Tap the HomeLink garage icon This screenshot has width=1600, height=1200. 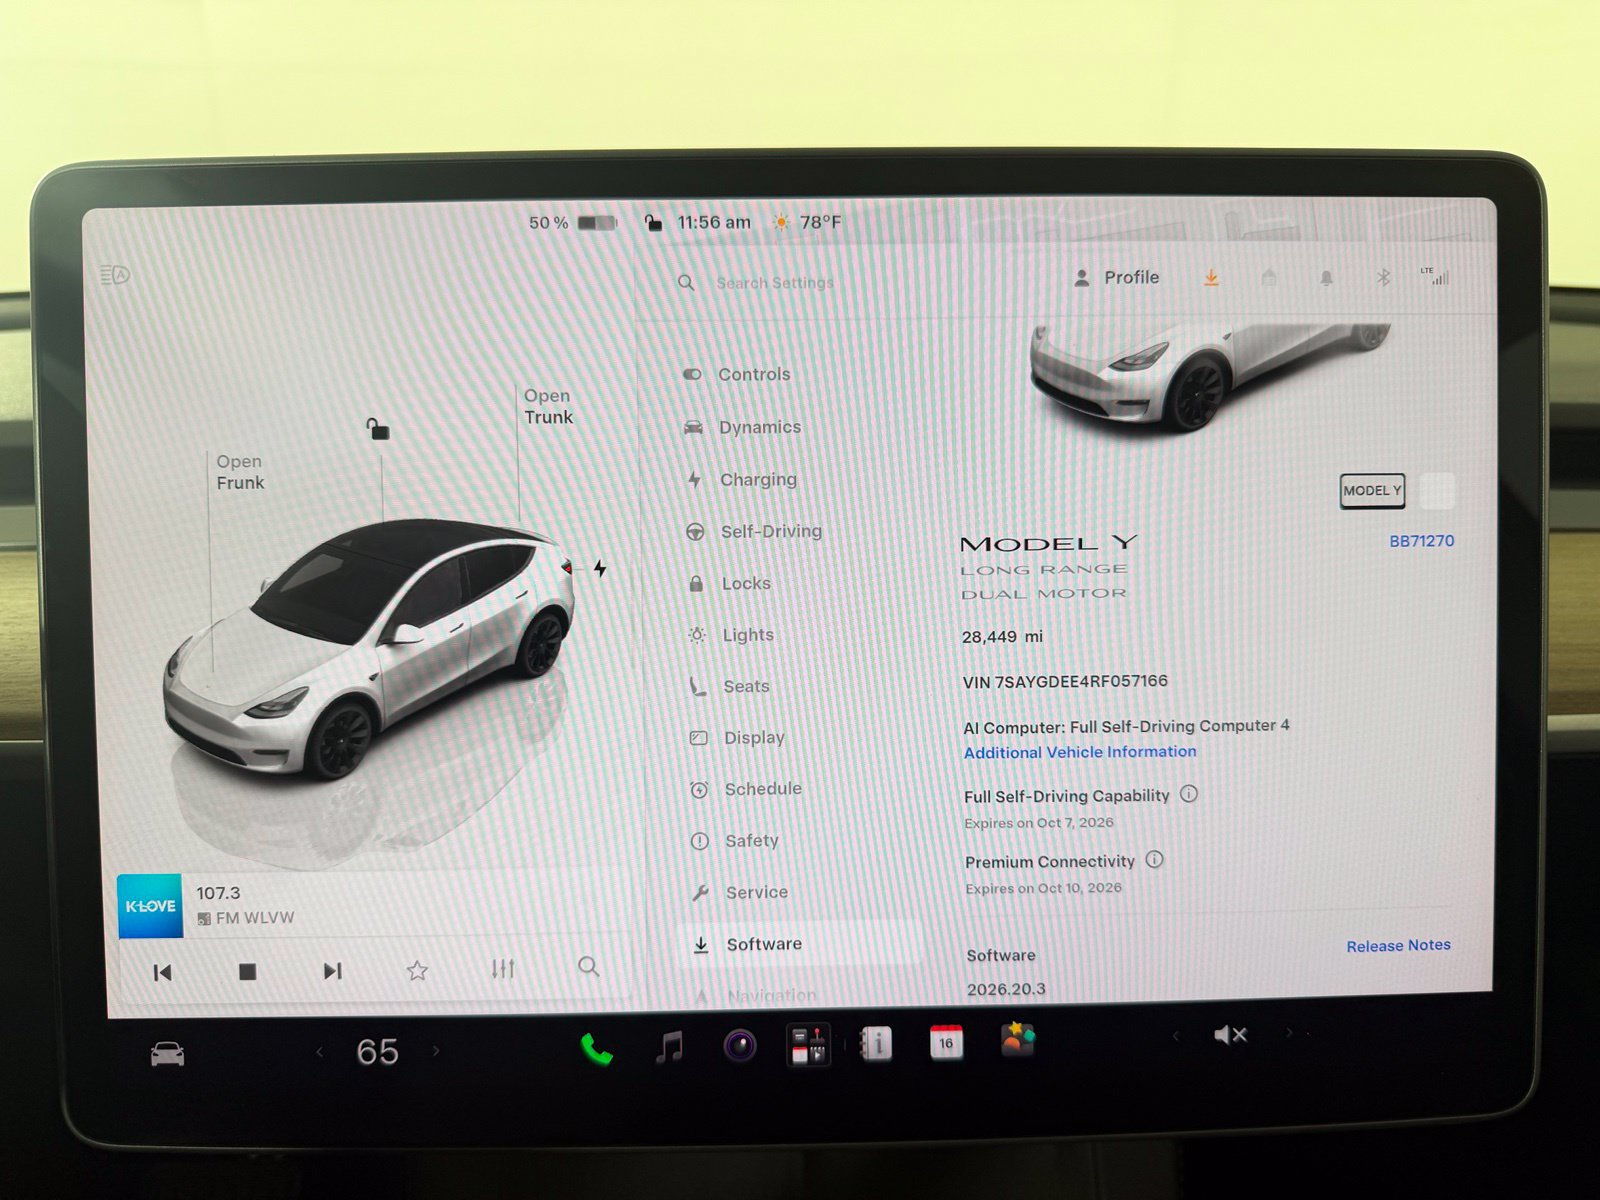(x=1269, y=278)
